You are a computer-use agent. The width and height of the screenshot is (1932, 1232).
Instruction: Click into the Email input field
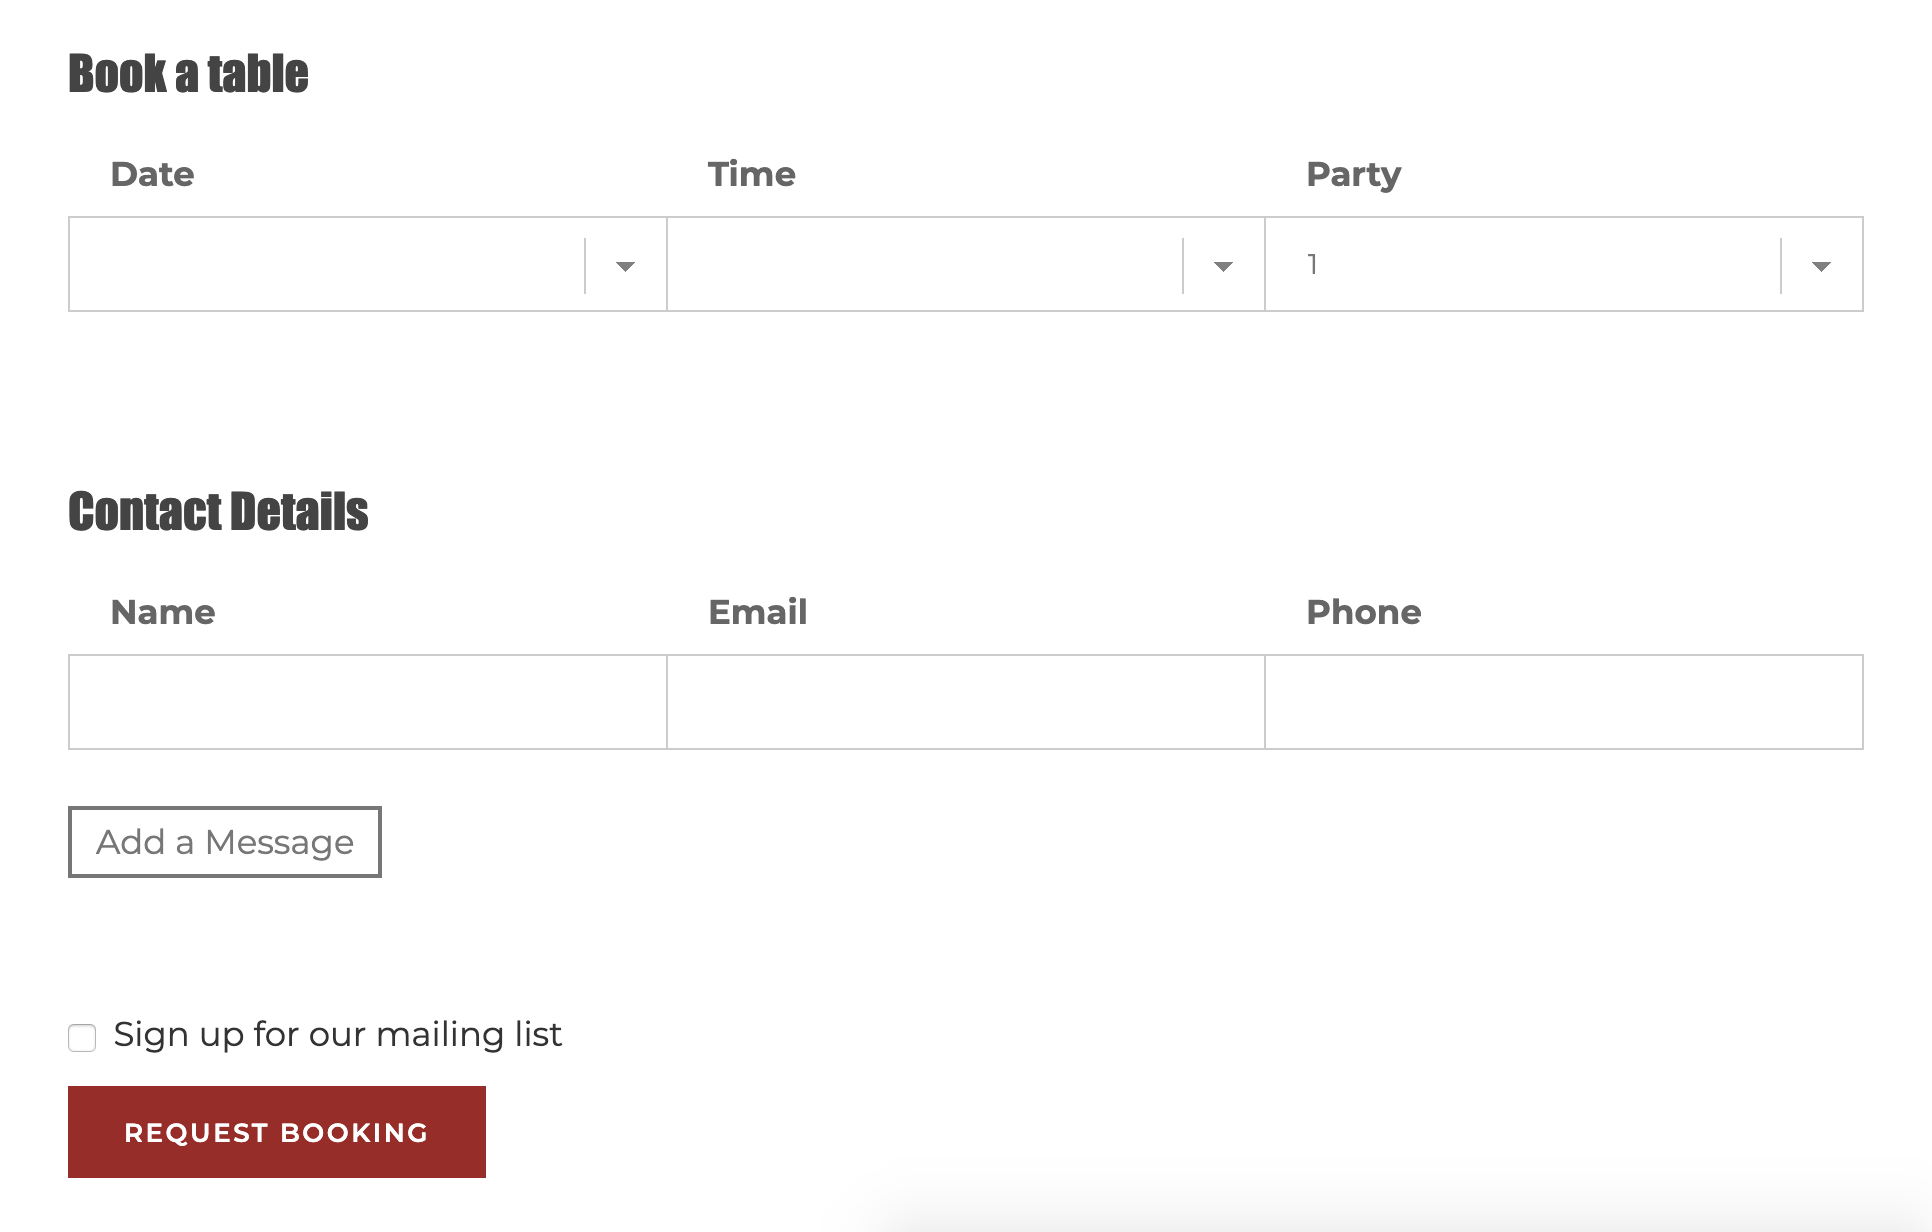pyautogui.click(x=966, y=702)
